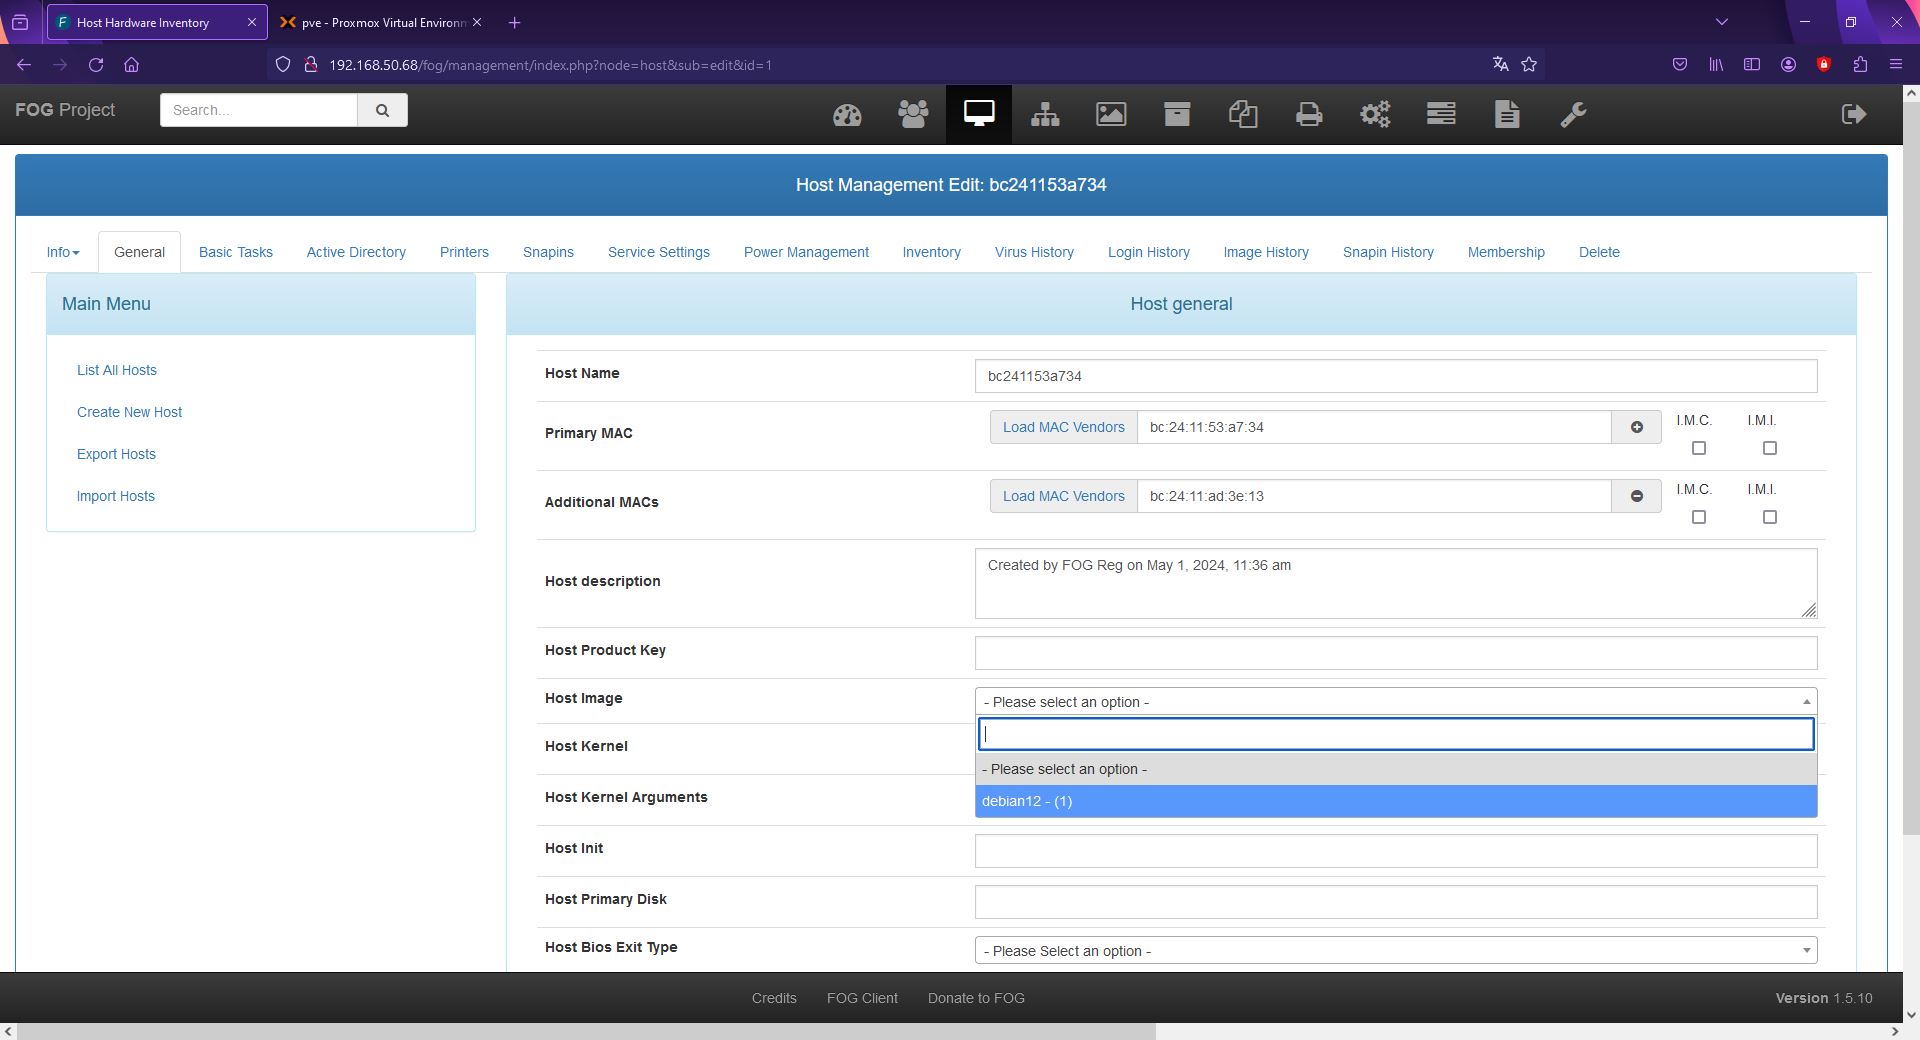Select debian12 - (1) image option

(x=1396, y=801)
